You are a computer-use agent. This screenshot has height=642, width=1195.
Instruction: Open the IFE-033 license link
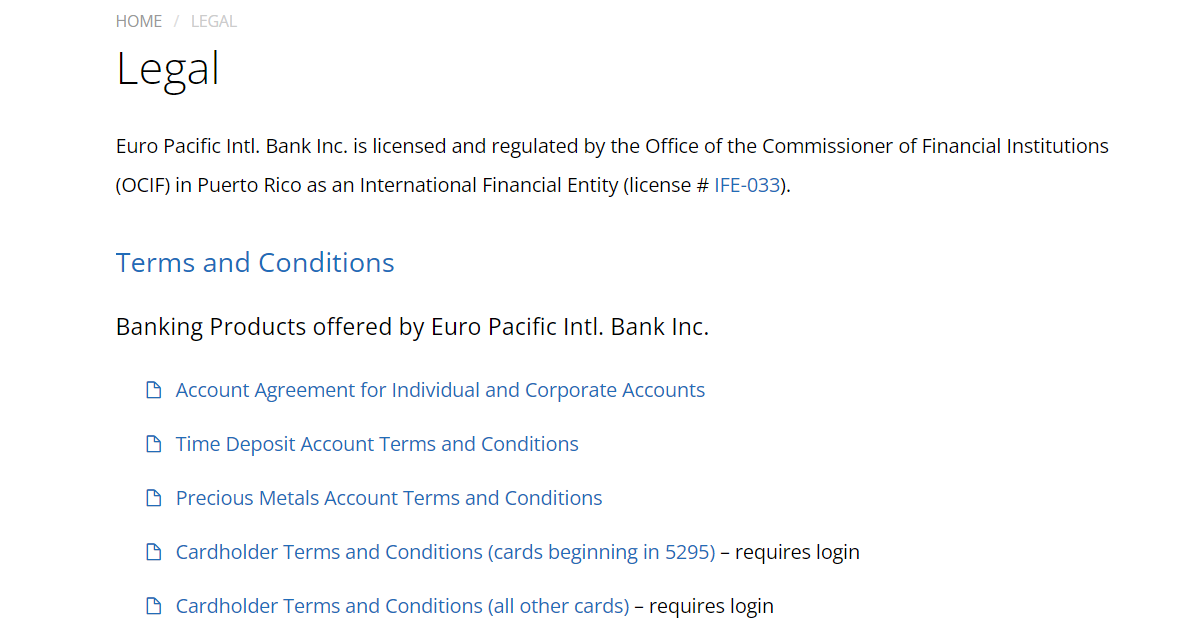(747, 185)
